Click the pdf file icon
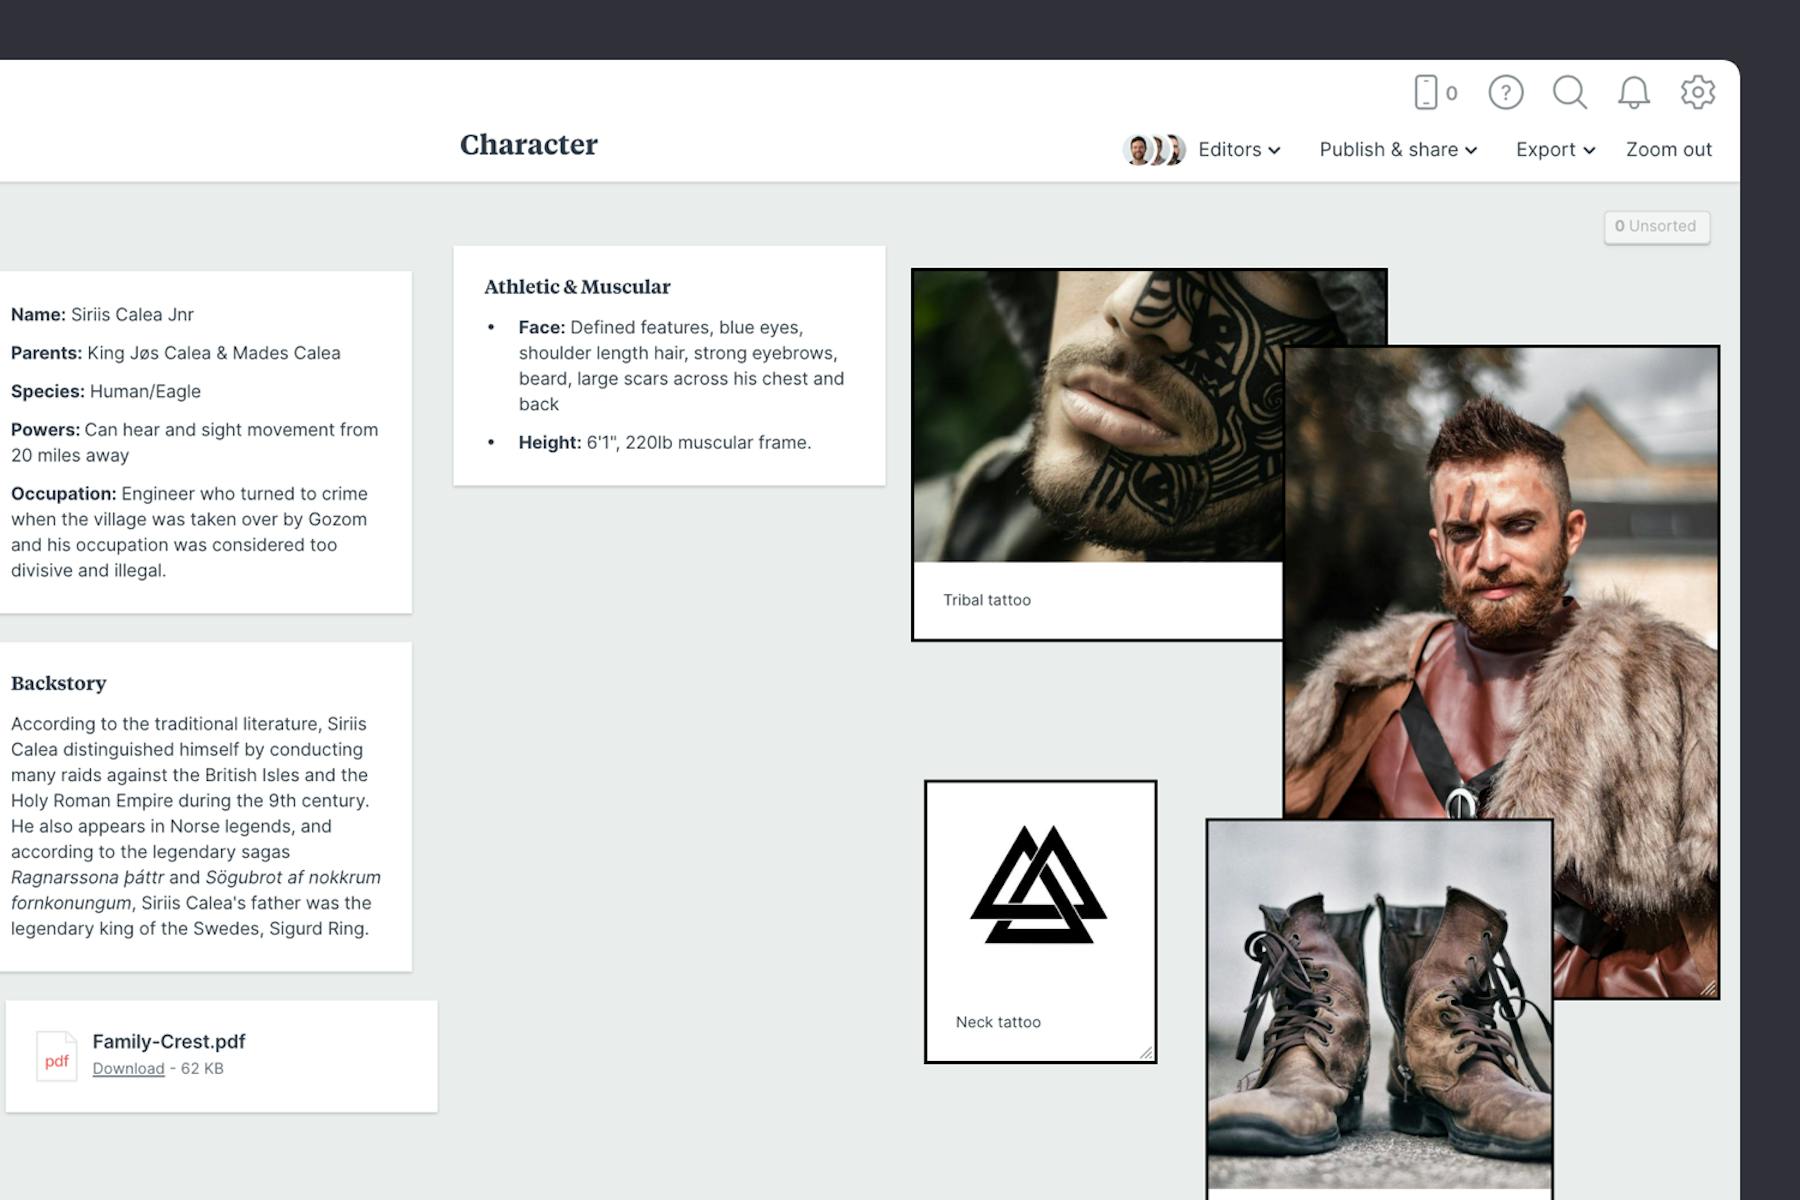Viewport: 1800px width, 1200px height. [x=56, y=1056]
